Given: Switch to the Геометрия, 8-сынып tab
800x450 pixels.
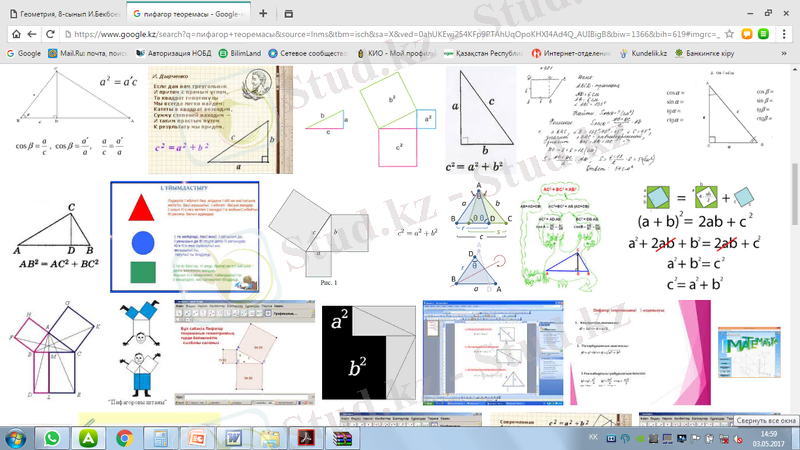Looking at the screenshot, I should (64, 14).
